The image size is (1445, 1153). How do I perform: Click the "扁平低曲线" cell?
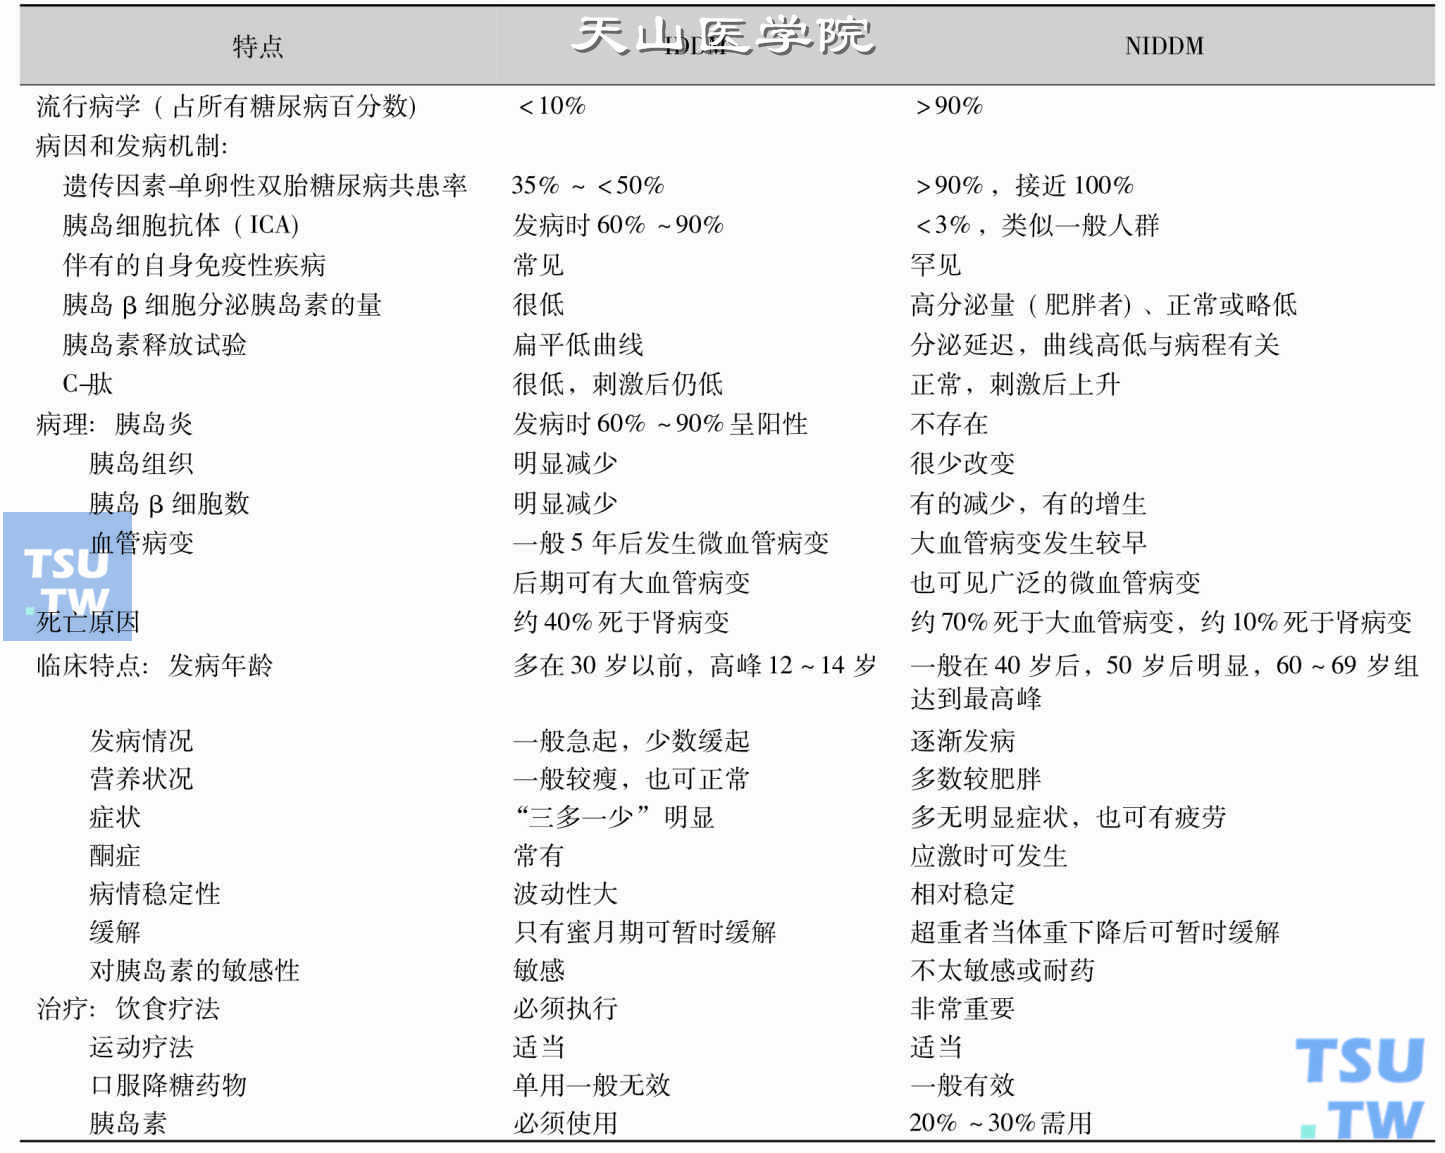pyautogui.click(x=578, y=345)
